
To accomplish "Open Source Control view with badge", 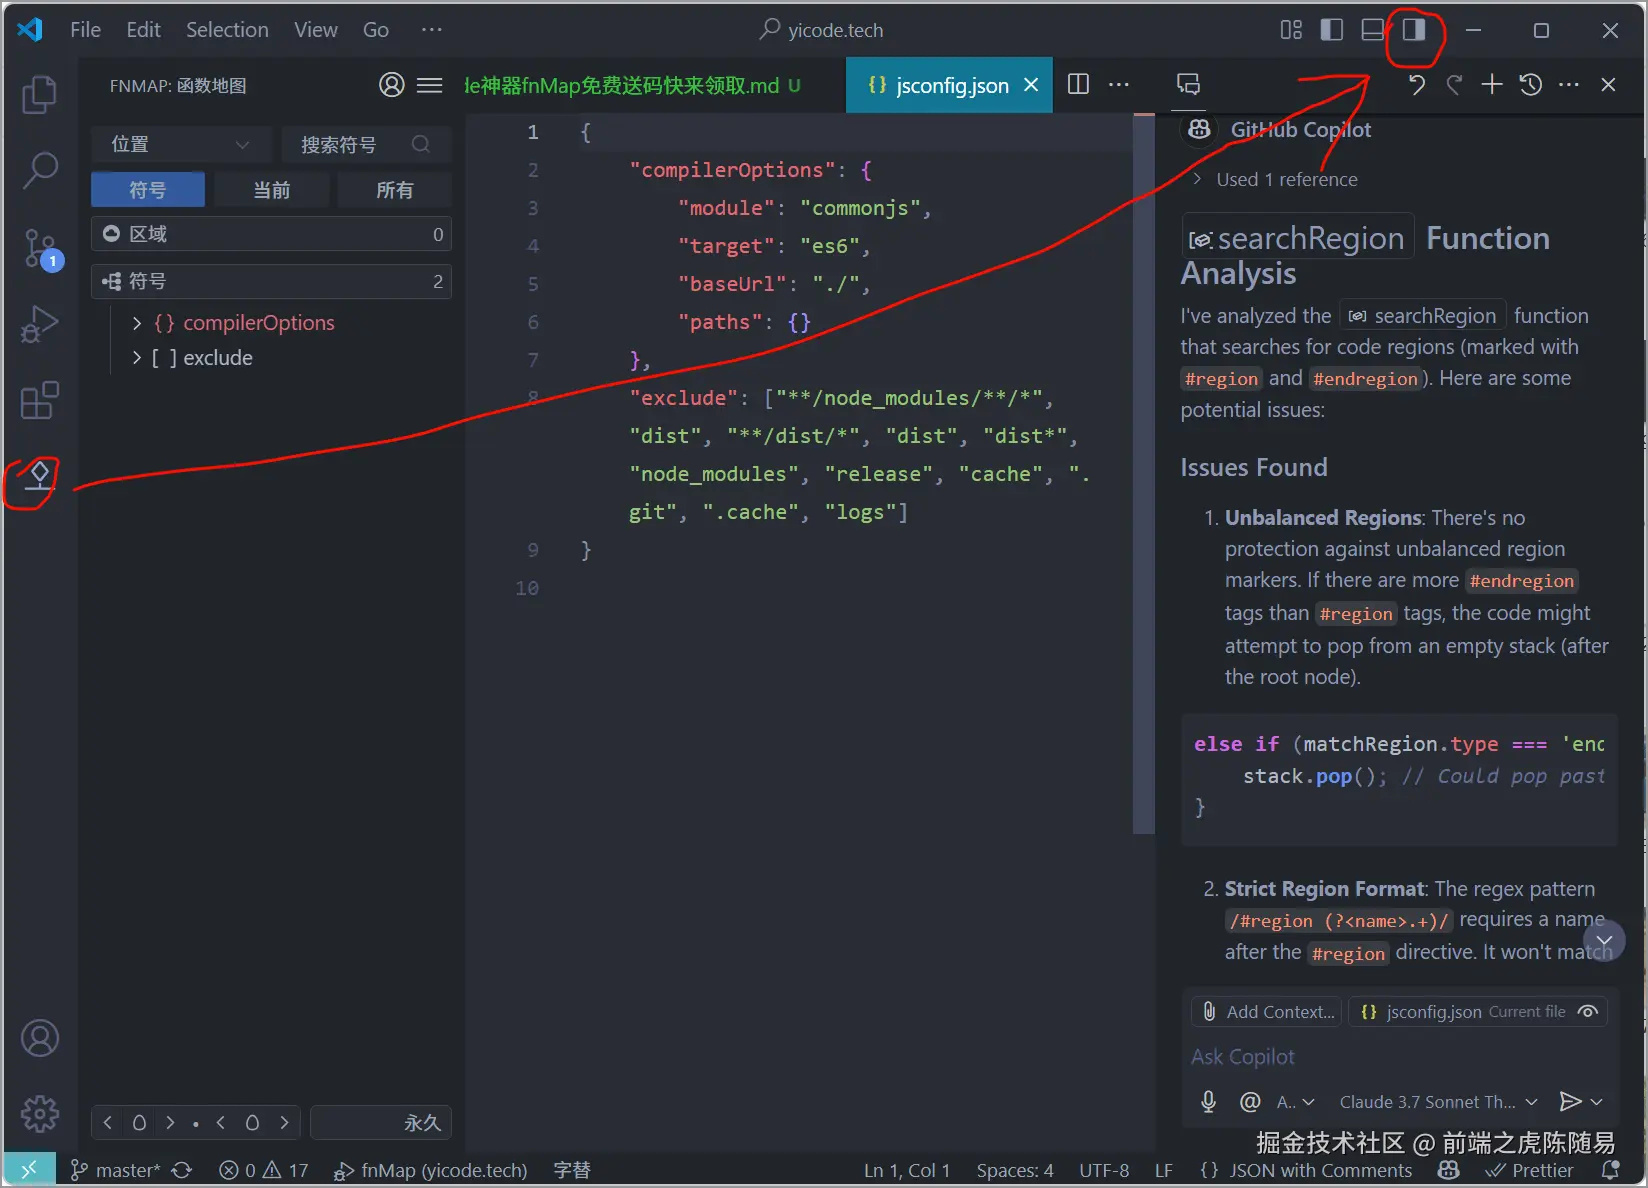I will click(40, 248).
